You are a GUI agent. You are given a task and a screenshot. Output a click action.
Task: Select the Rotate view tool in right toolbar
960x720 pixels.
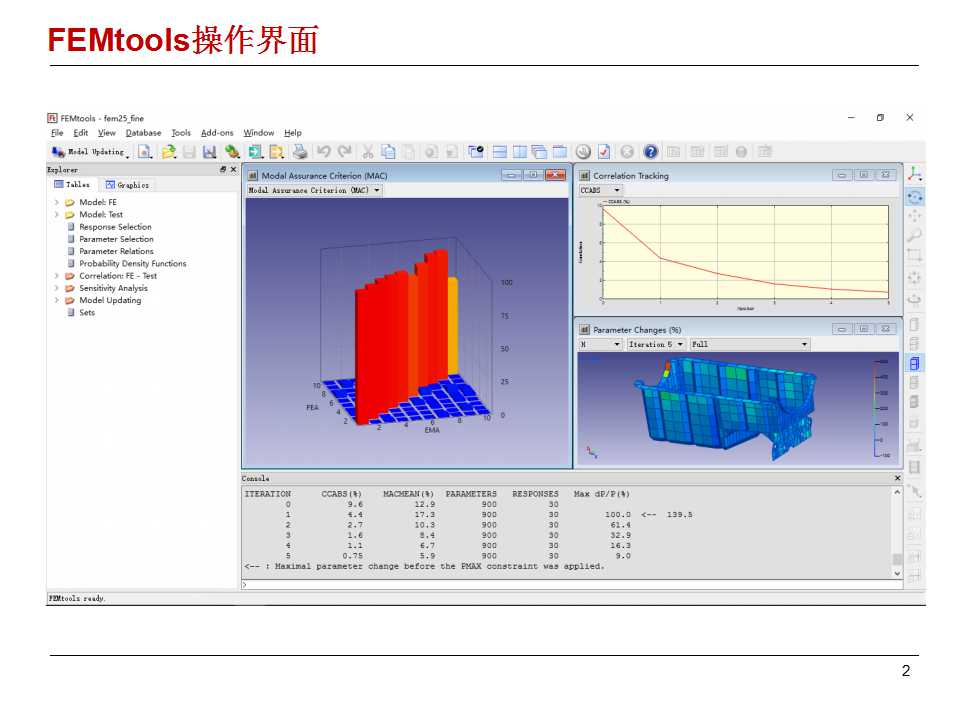click(x=915, y=197)
